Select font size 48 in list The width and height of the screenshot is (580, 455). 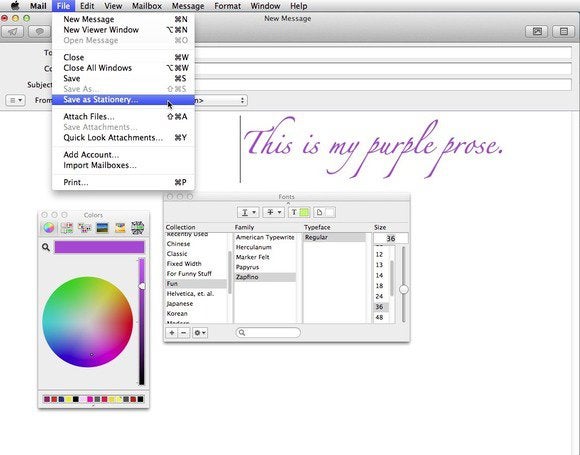[381, 317]
